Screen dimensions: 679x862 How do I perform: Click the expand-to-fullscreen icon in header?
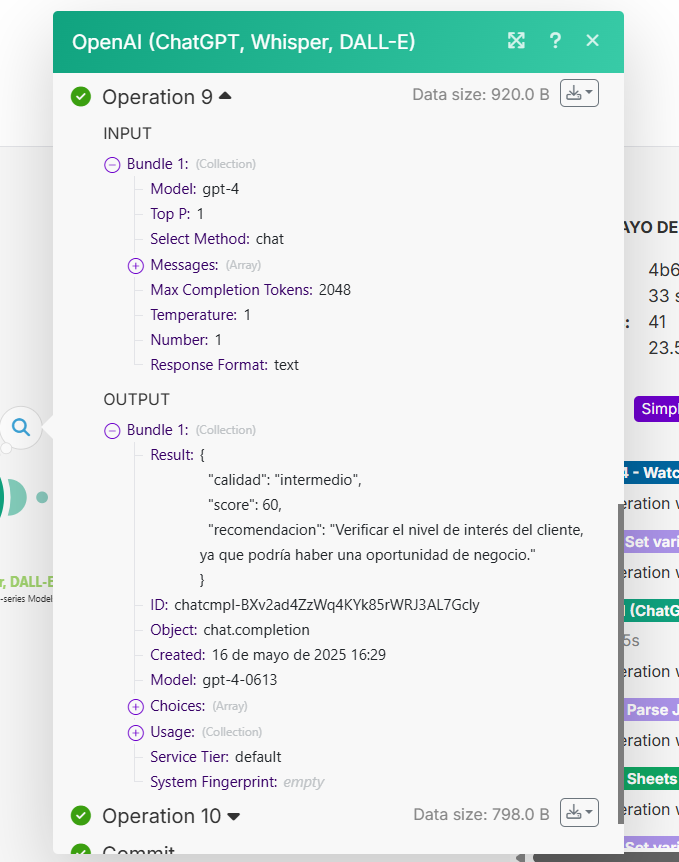coord(516,40)
